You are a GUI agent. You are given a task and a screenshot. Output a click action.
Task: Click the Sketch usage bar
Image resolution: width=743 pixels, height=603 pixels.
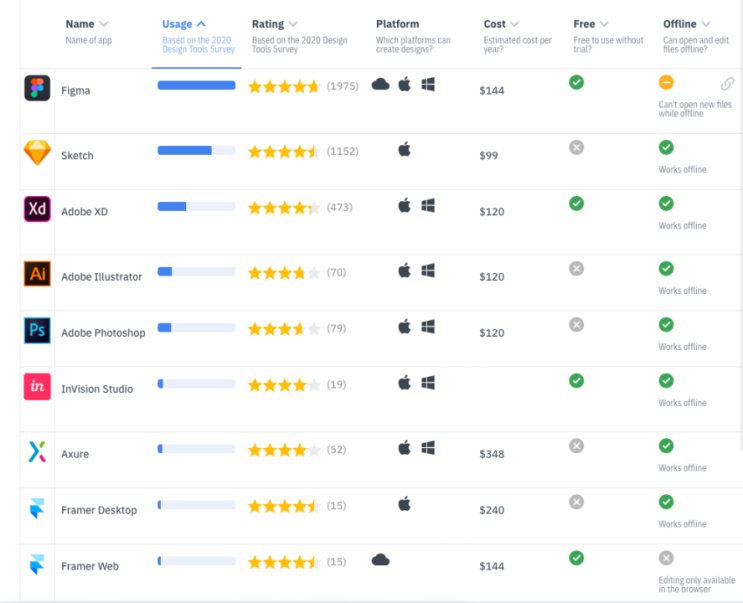196,150
